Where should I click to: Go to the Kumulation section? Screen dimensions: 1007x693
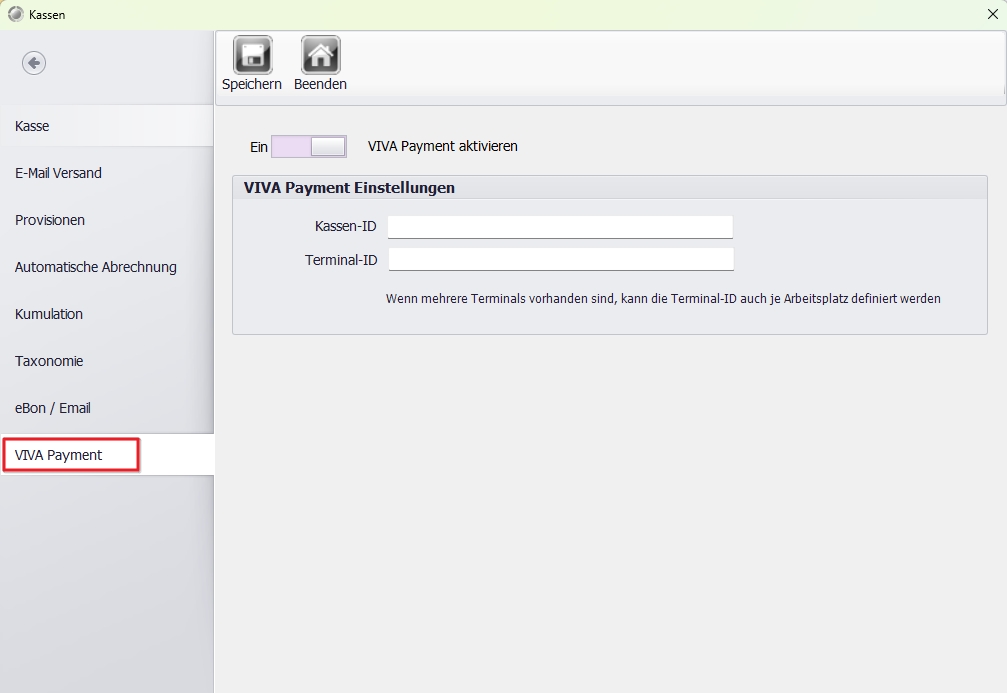coord(49,314)
